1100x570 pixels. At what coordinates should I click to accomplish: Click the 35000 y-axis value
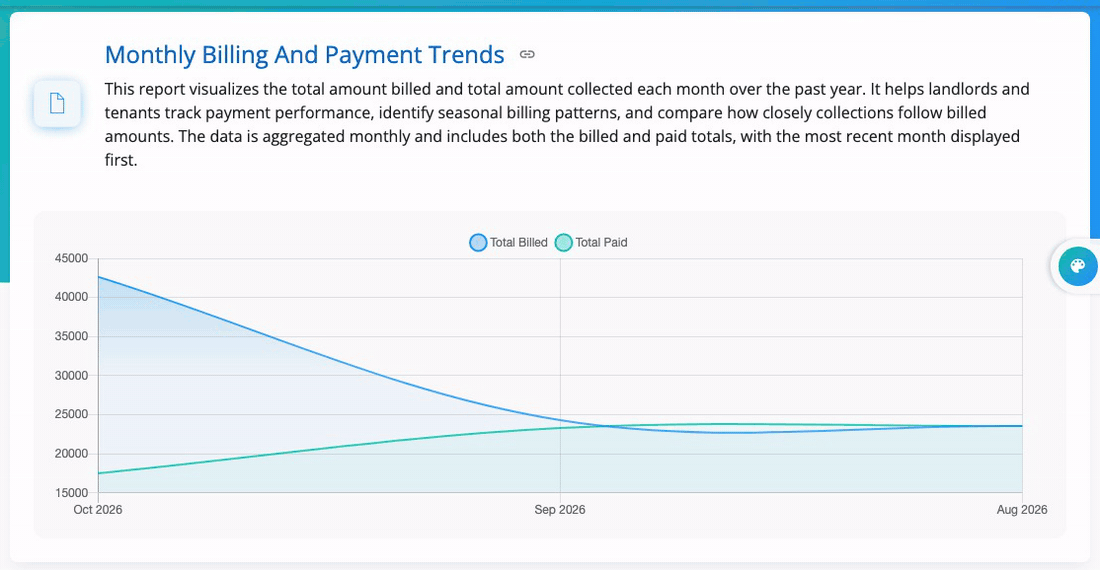[72, 337]
